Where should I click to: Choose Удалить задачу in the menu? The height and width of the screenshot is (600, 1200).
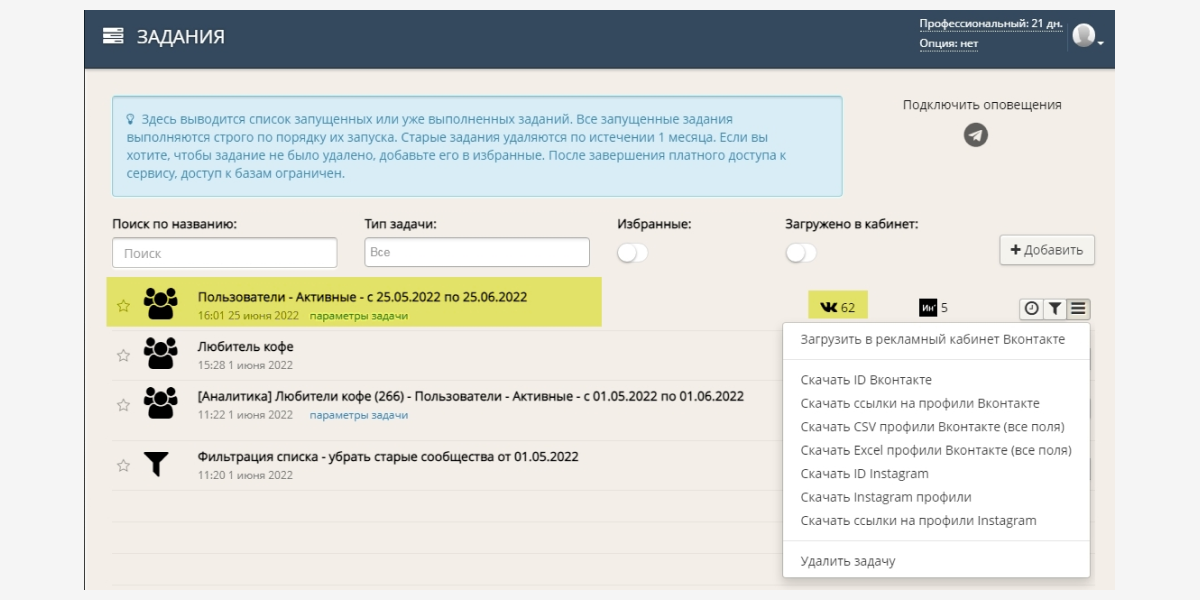click(x=848, y=561)
